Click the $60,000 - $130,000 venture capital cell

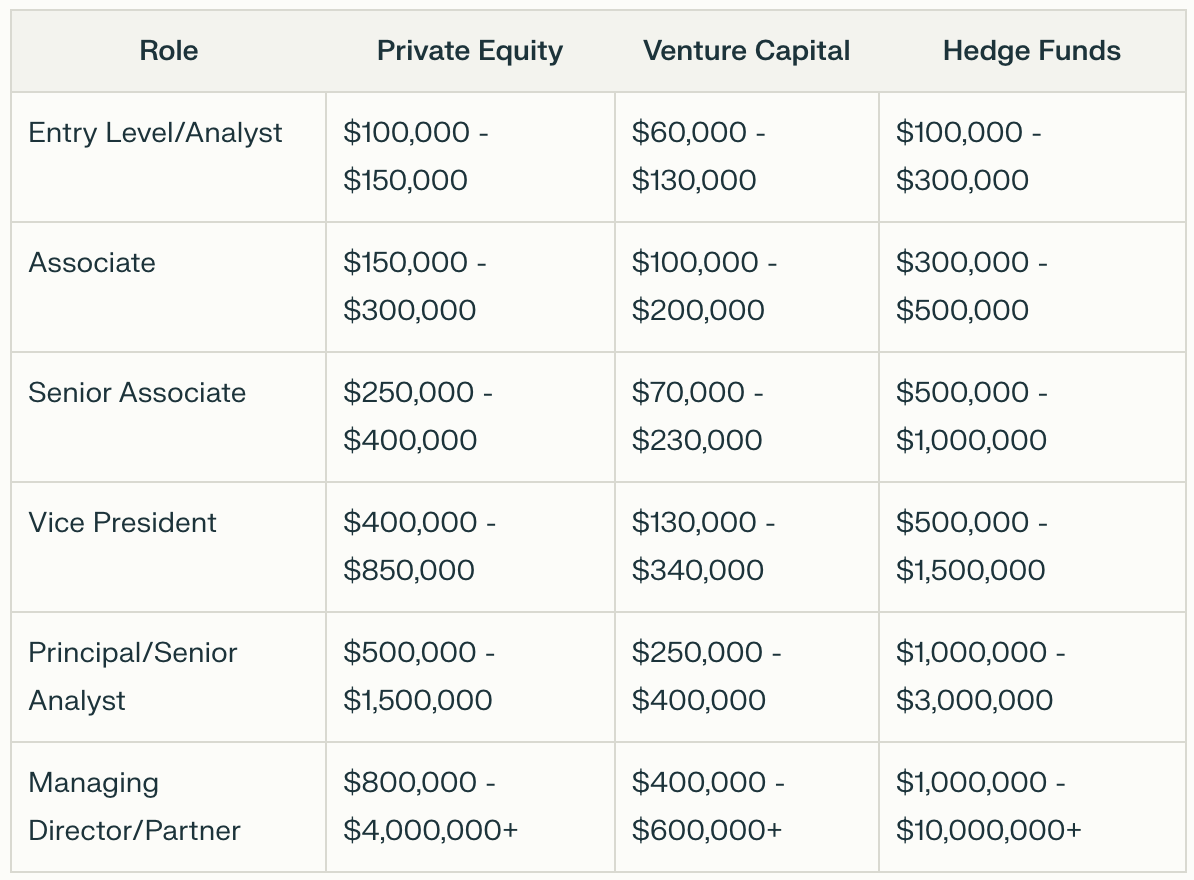[698, 156]
